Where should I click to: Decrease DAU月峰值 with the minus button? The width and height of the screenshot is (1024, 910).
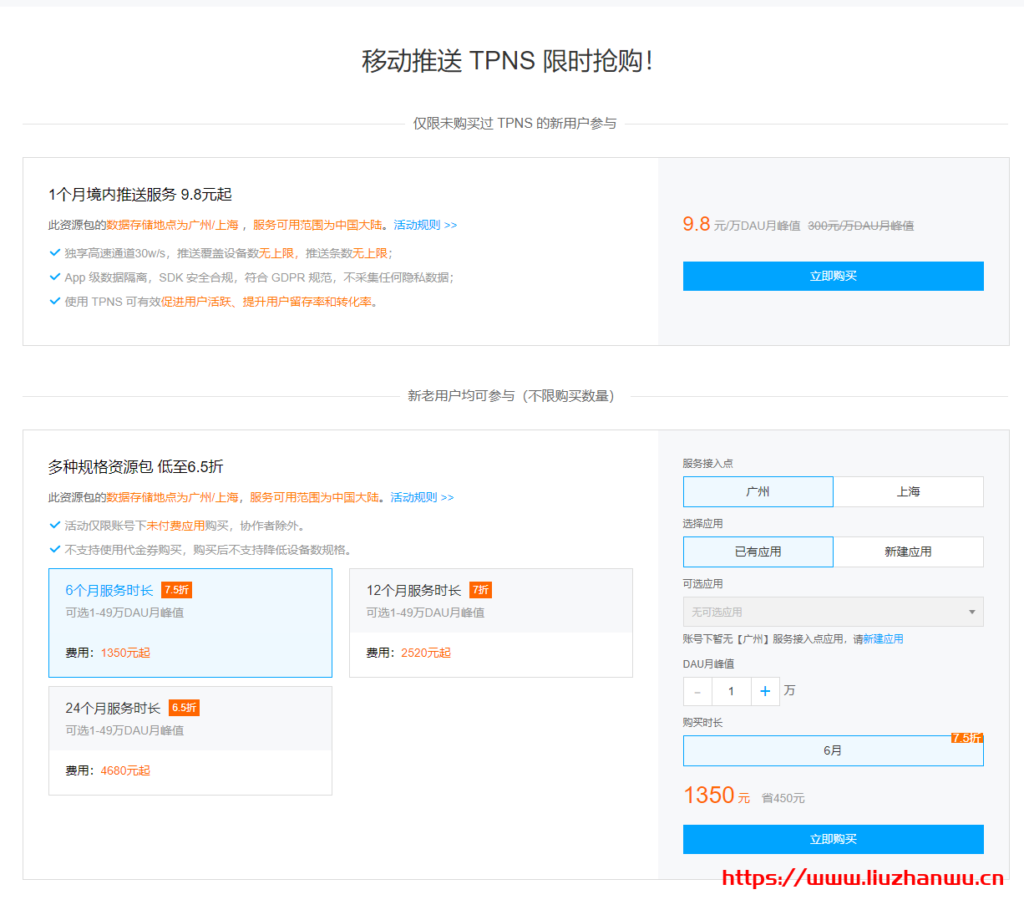pos(696,691)
